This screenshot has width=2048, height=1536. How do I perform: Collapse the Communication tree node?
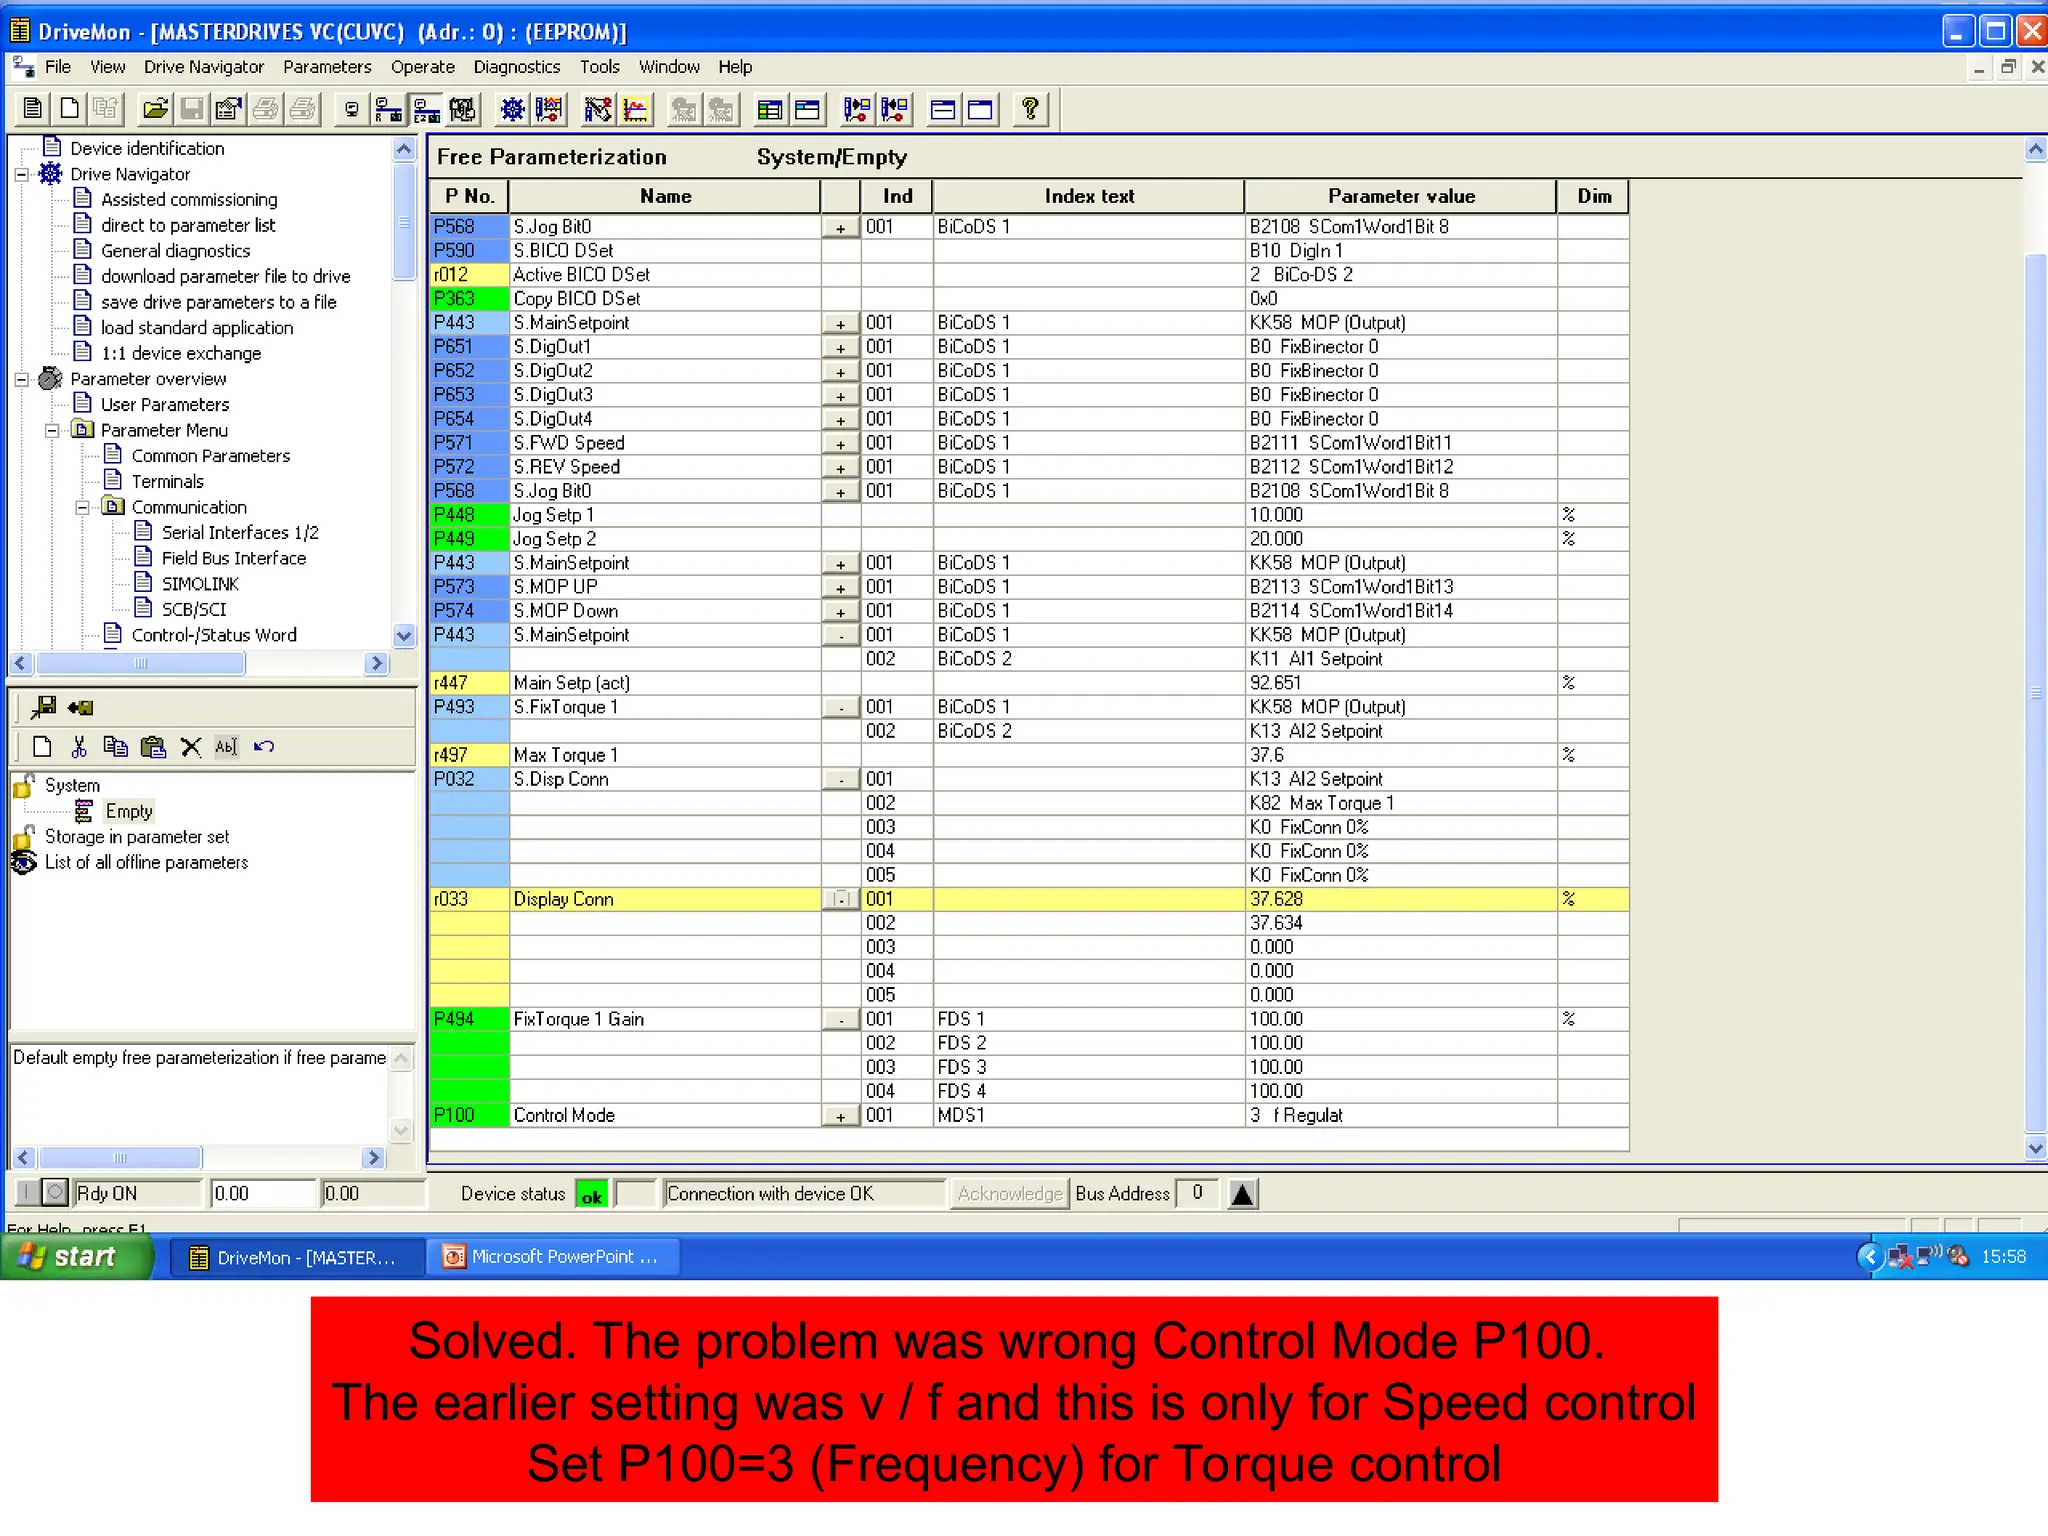83,507
